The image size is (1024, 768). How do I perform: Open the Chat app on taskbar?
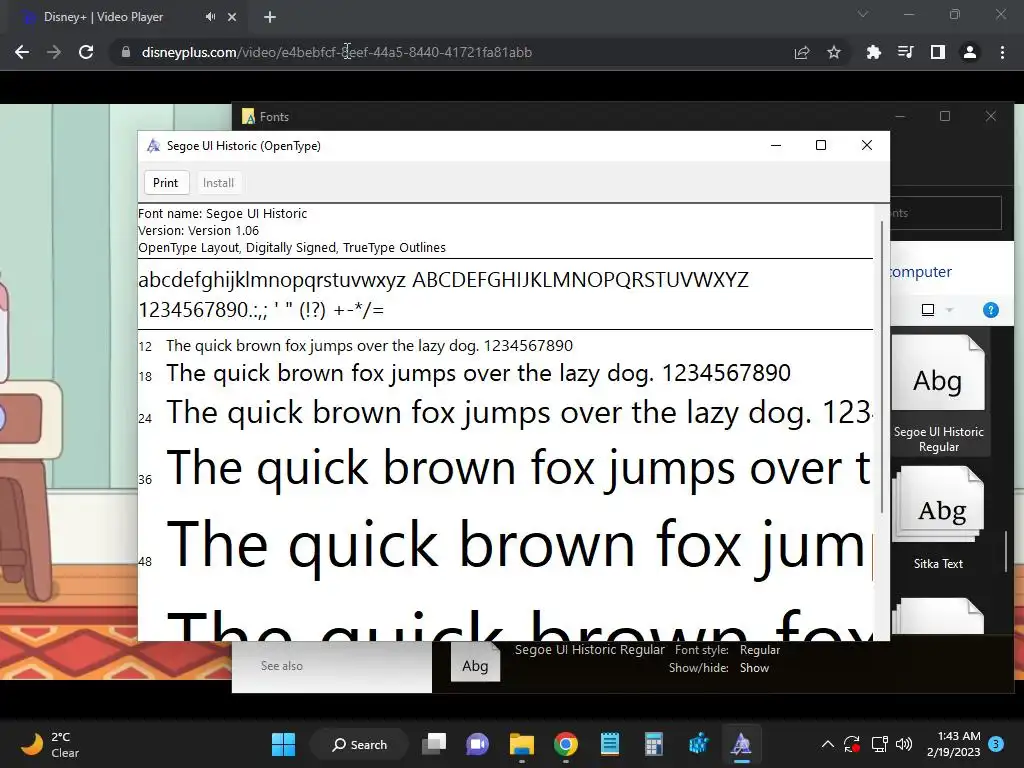[477, 744]
